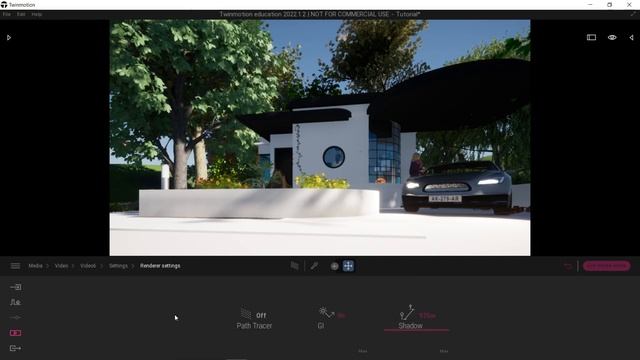This screenshot has width=640, height=360.
Task: Click the red undo arrow icon
Action: click(x=568, y=267)
